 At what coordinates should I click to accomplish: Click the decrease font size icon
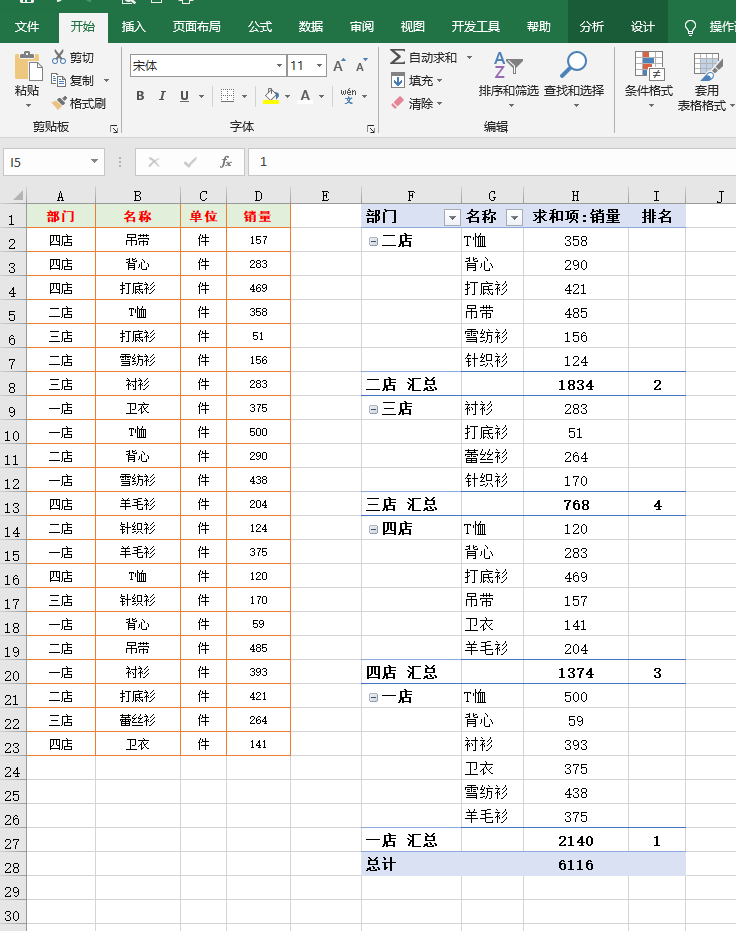(x=361, y=65)
